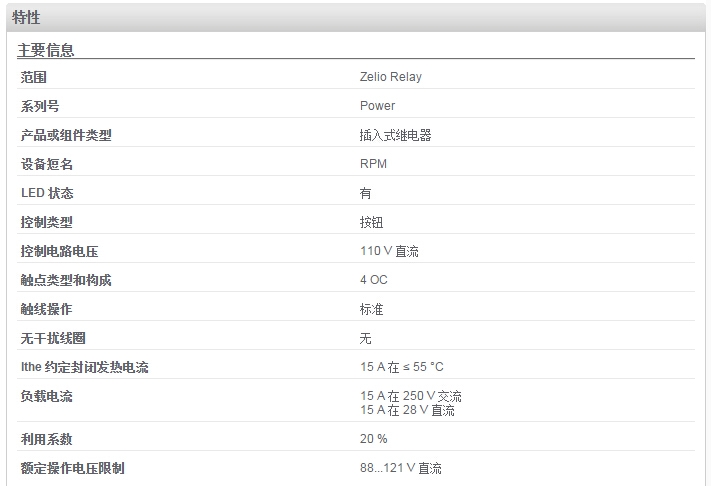Select the 4 OC contact value
The width and height of the screenshot is (711, 486).
click(x=374, y=280)
